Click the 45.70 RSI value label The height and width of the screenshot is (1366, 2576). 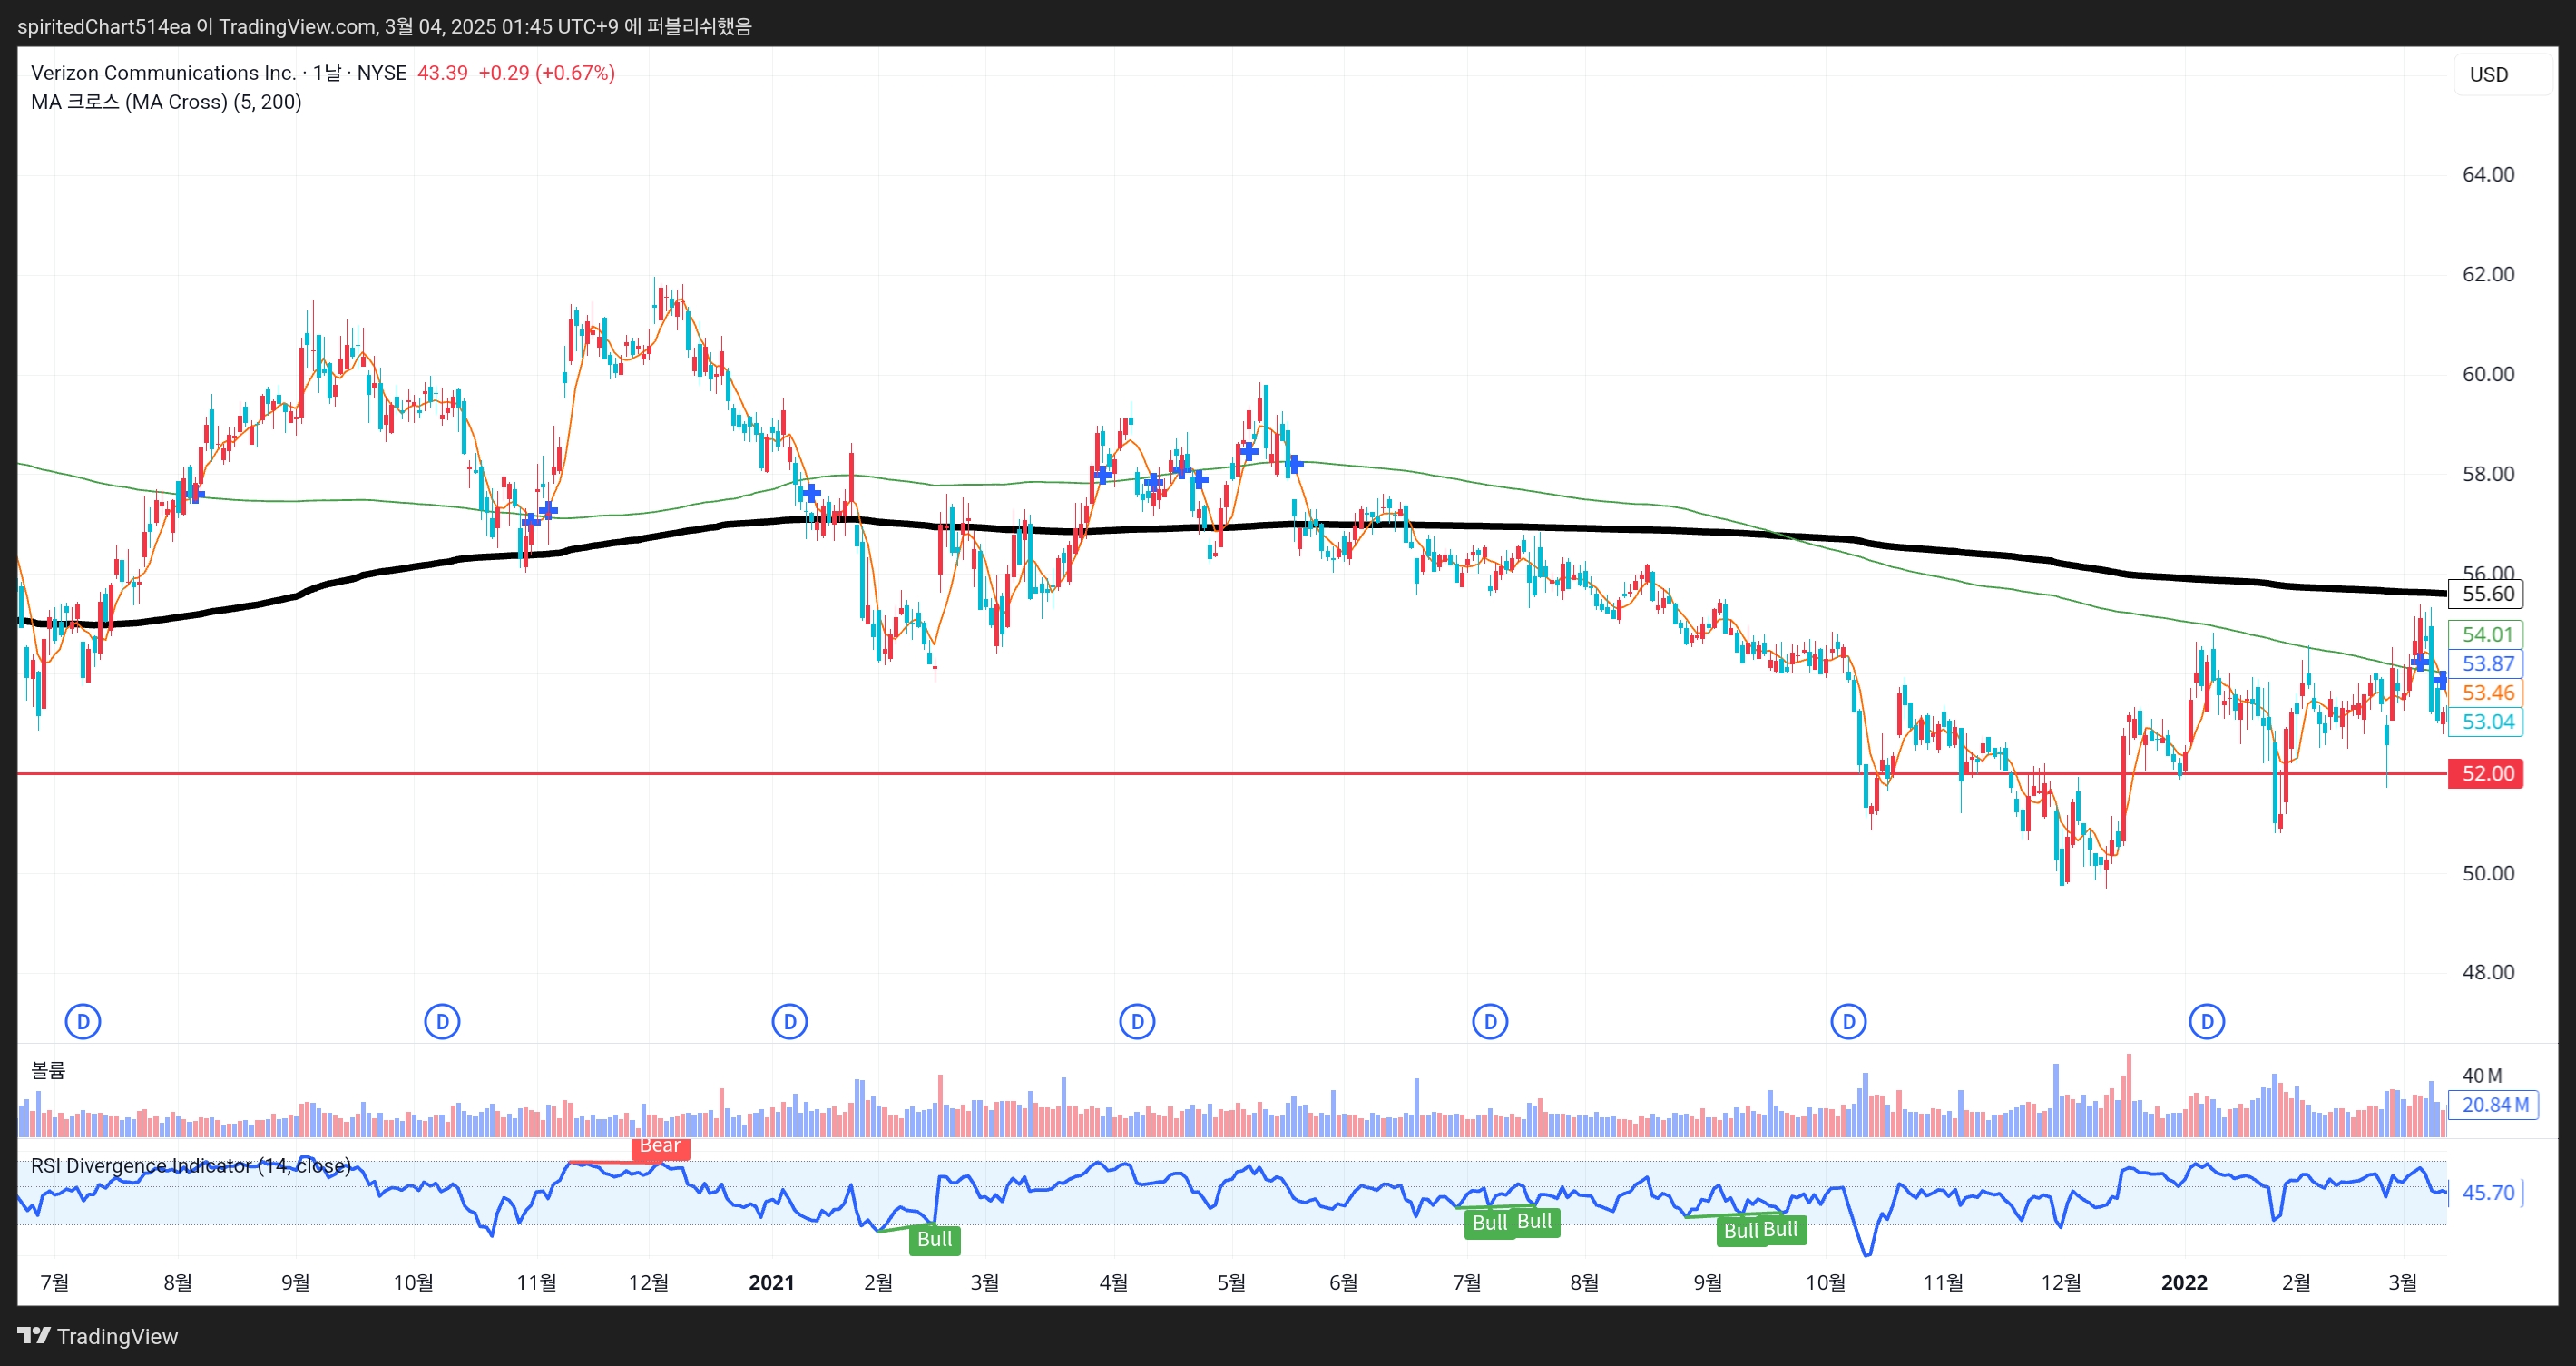pos(2487,1193)
